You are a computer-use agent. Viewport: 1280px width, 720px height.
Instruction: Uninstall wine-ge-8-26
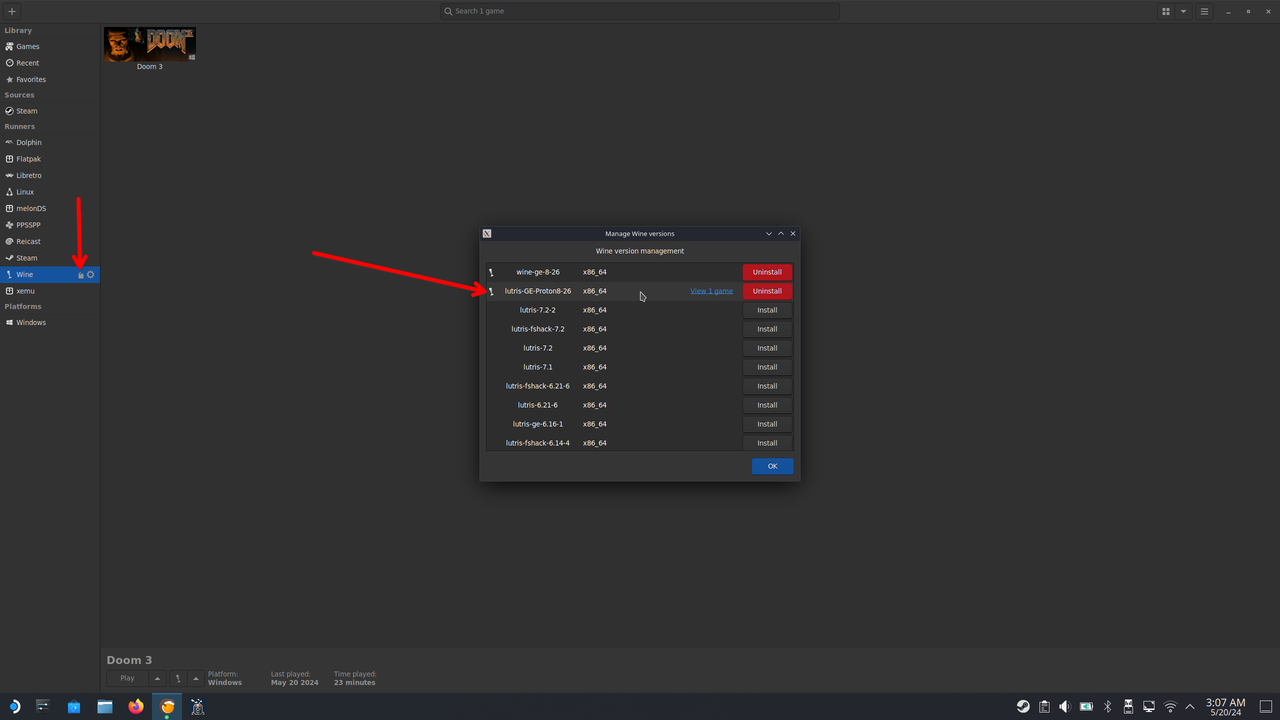(x=767, y=272)
